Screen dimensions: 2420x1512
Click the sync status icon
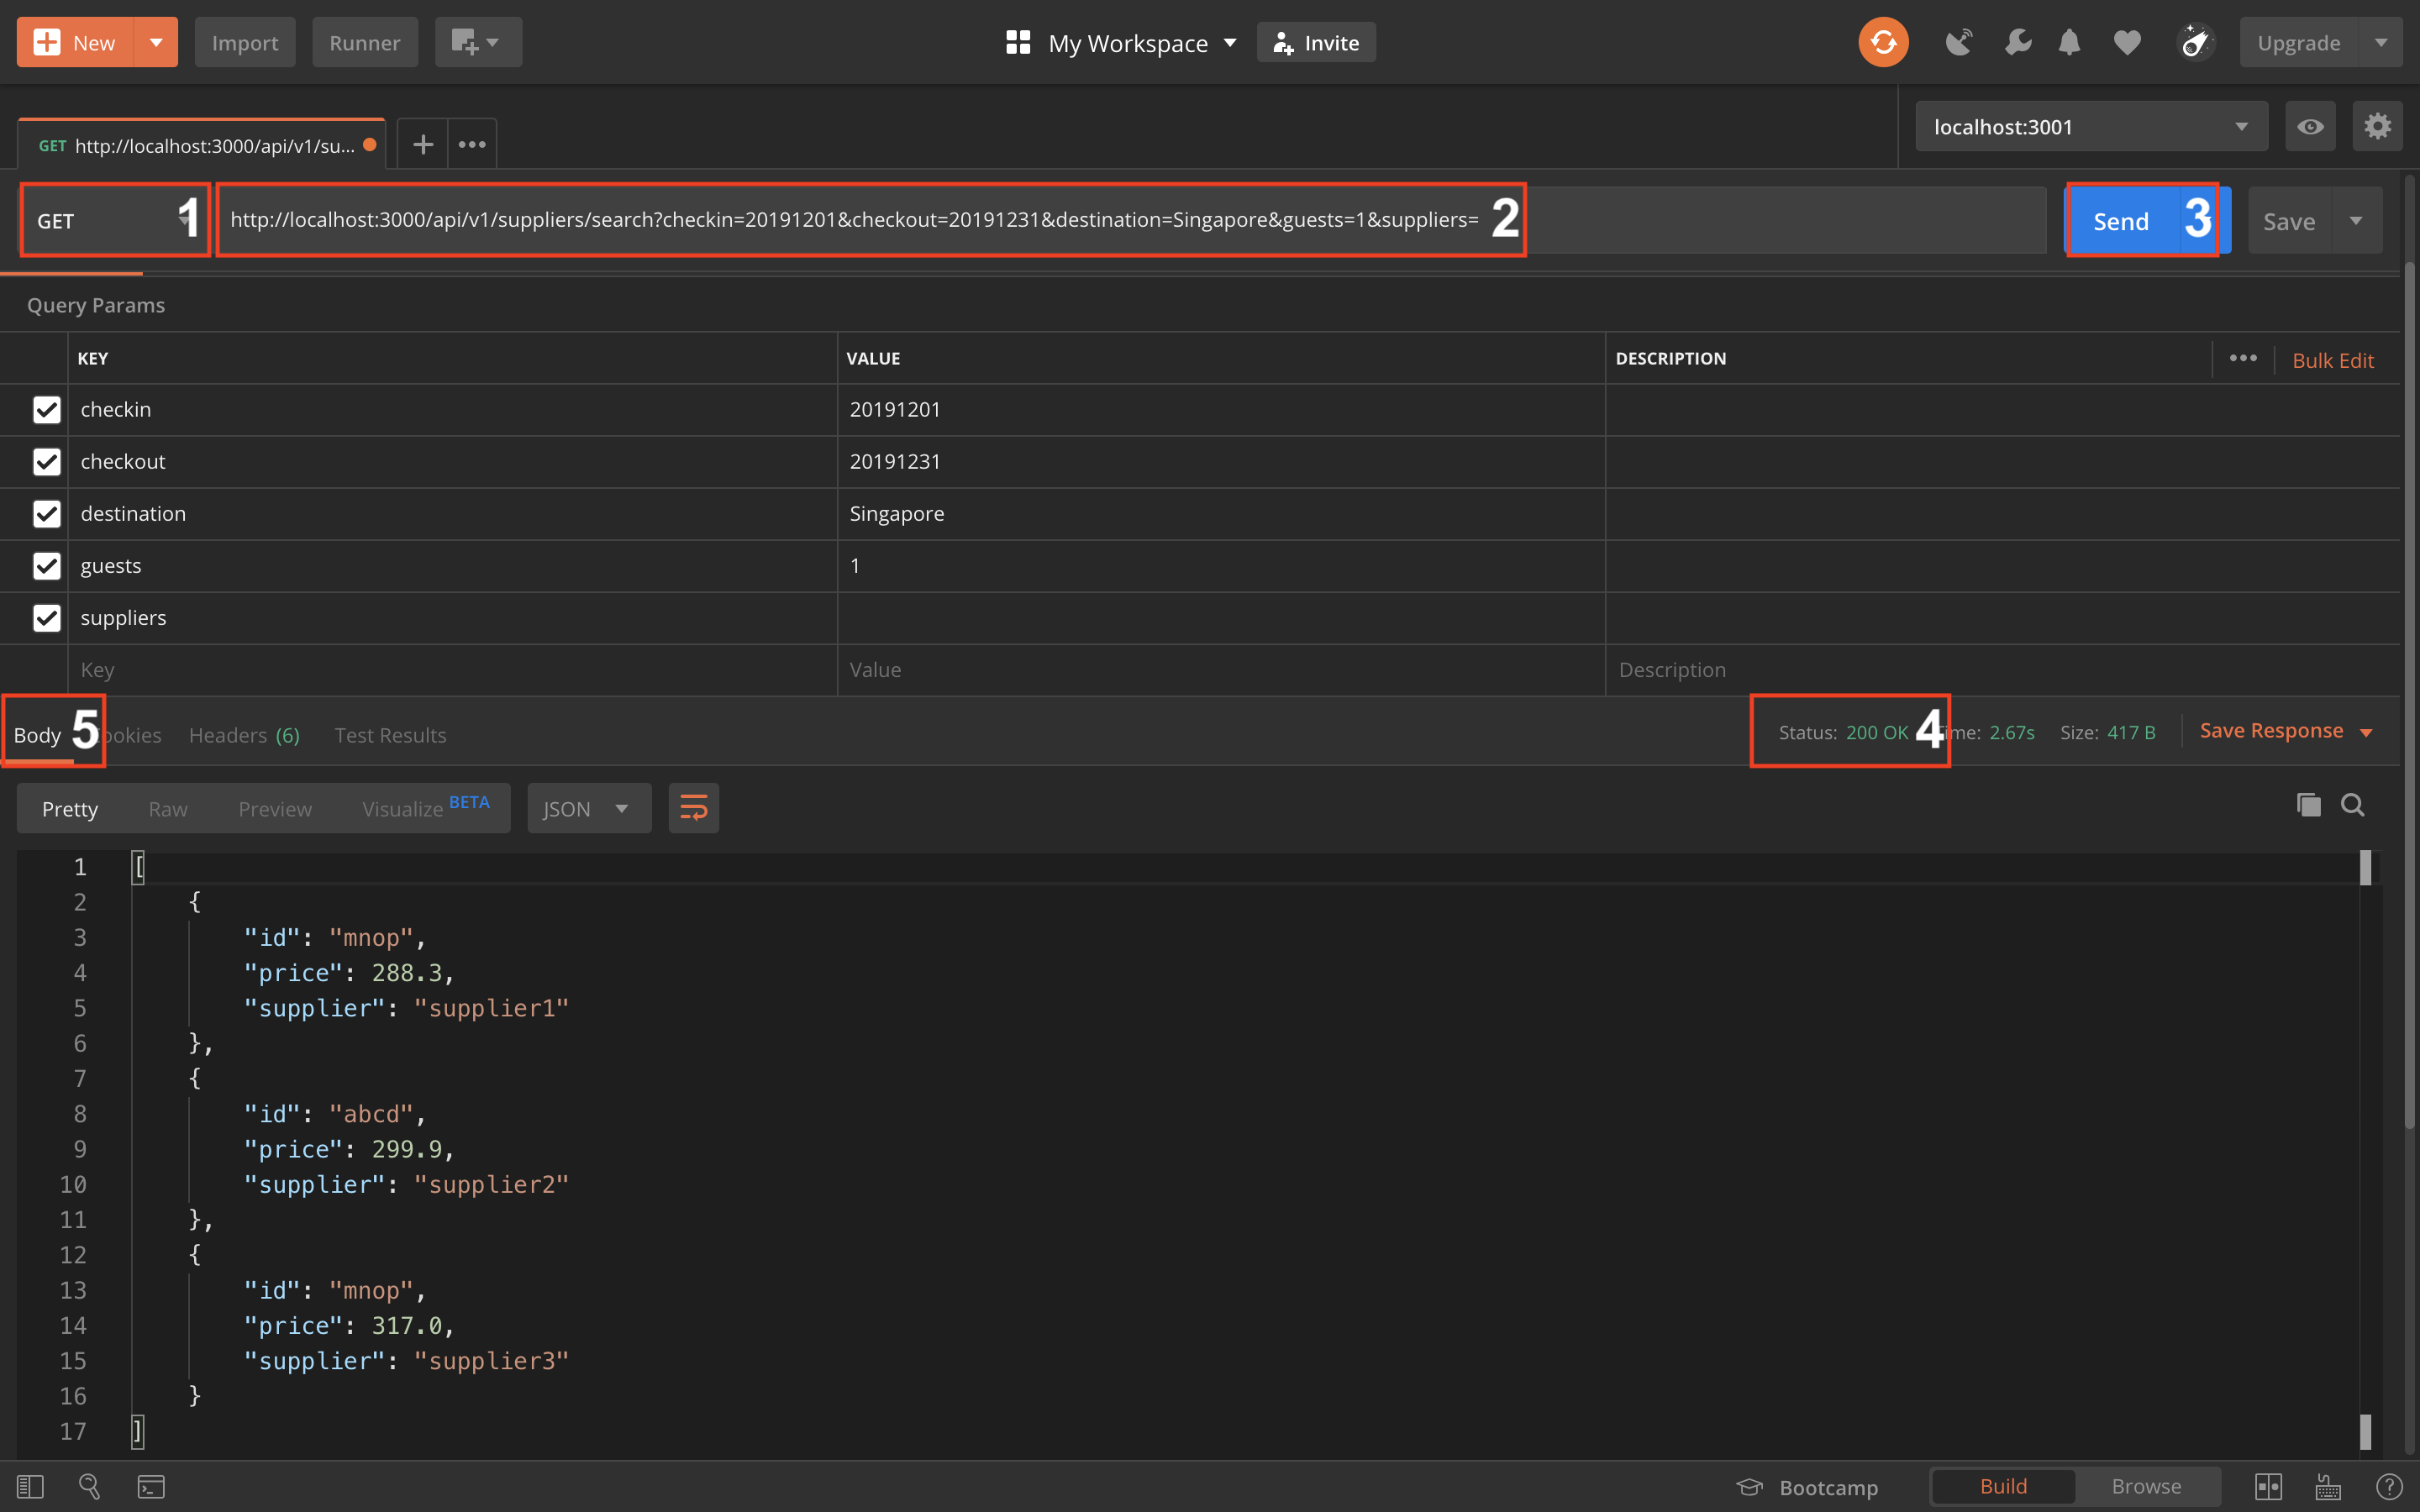[x=1883, y=42]
